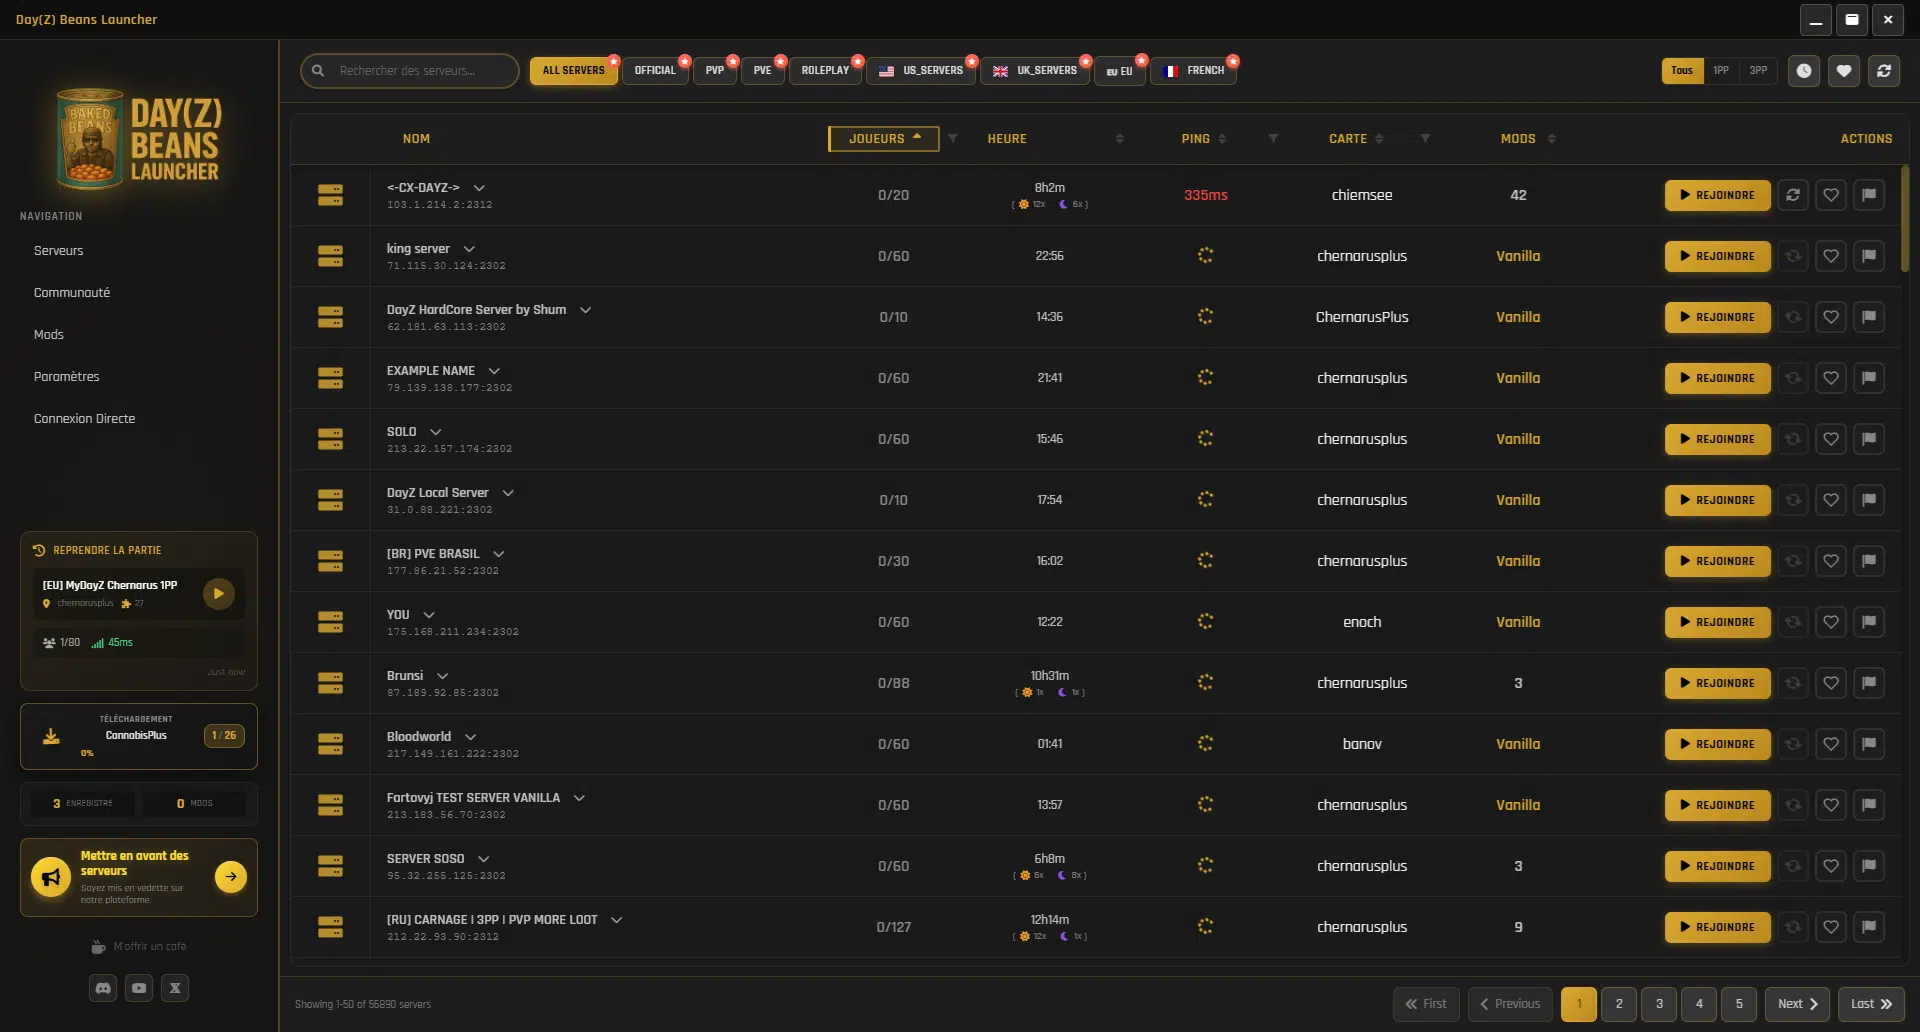Viewport: 1920px width, 1032px height.
Task: Click the server search input field
Action: click(x=420, y=71)
